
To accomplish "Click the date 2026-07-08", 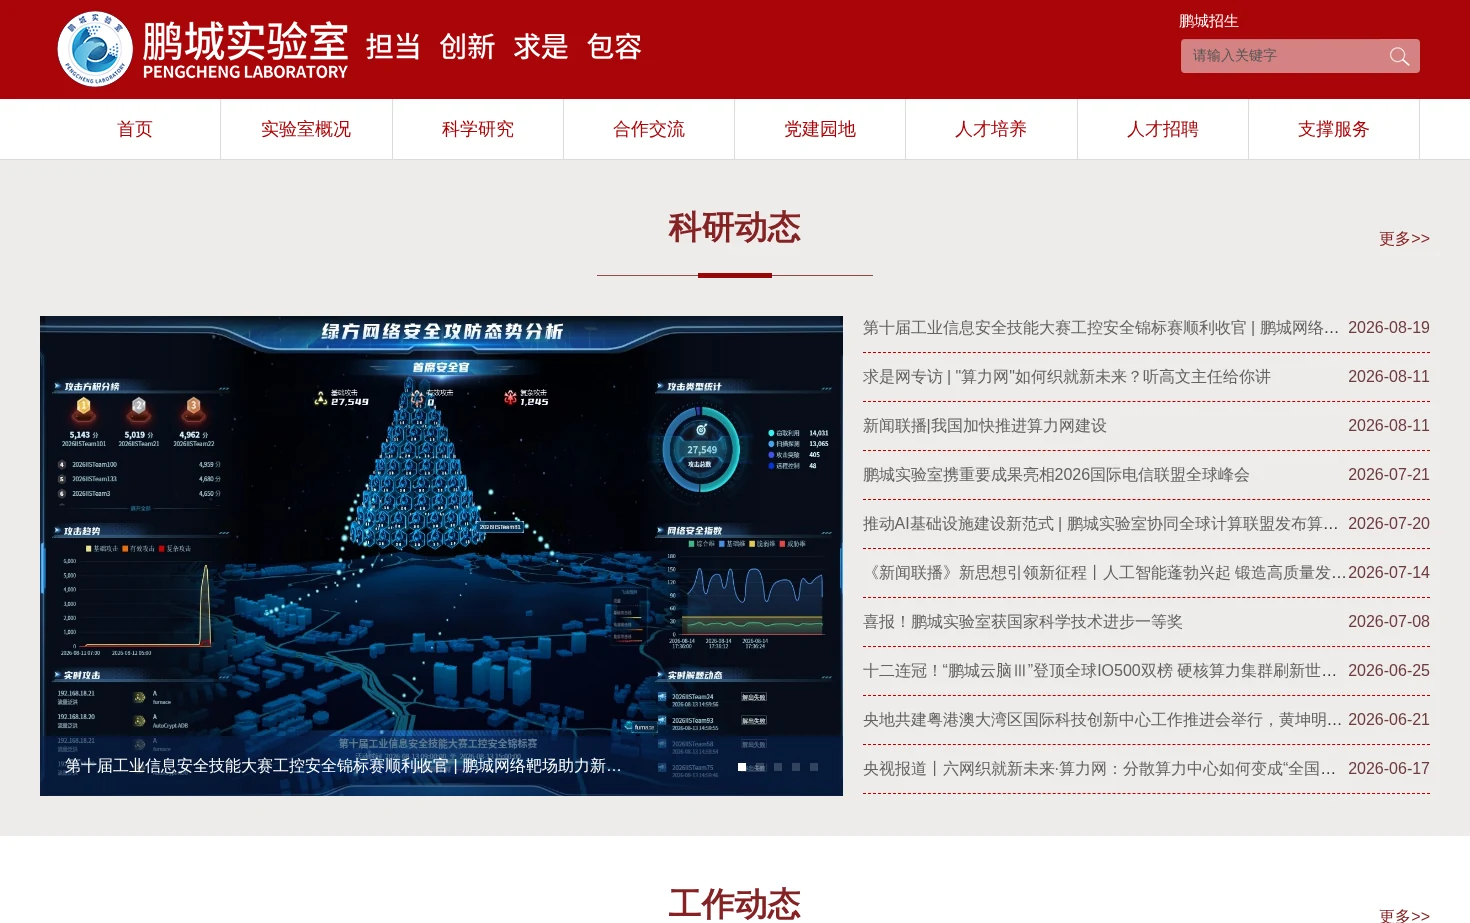I will click(x=1389, y=622).
